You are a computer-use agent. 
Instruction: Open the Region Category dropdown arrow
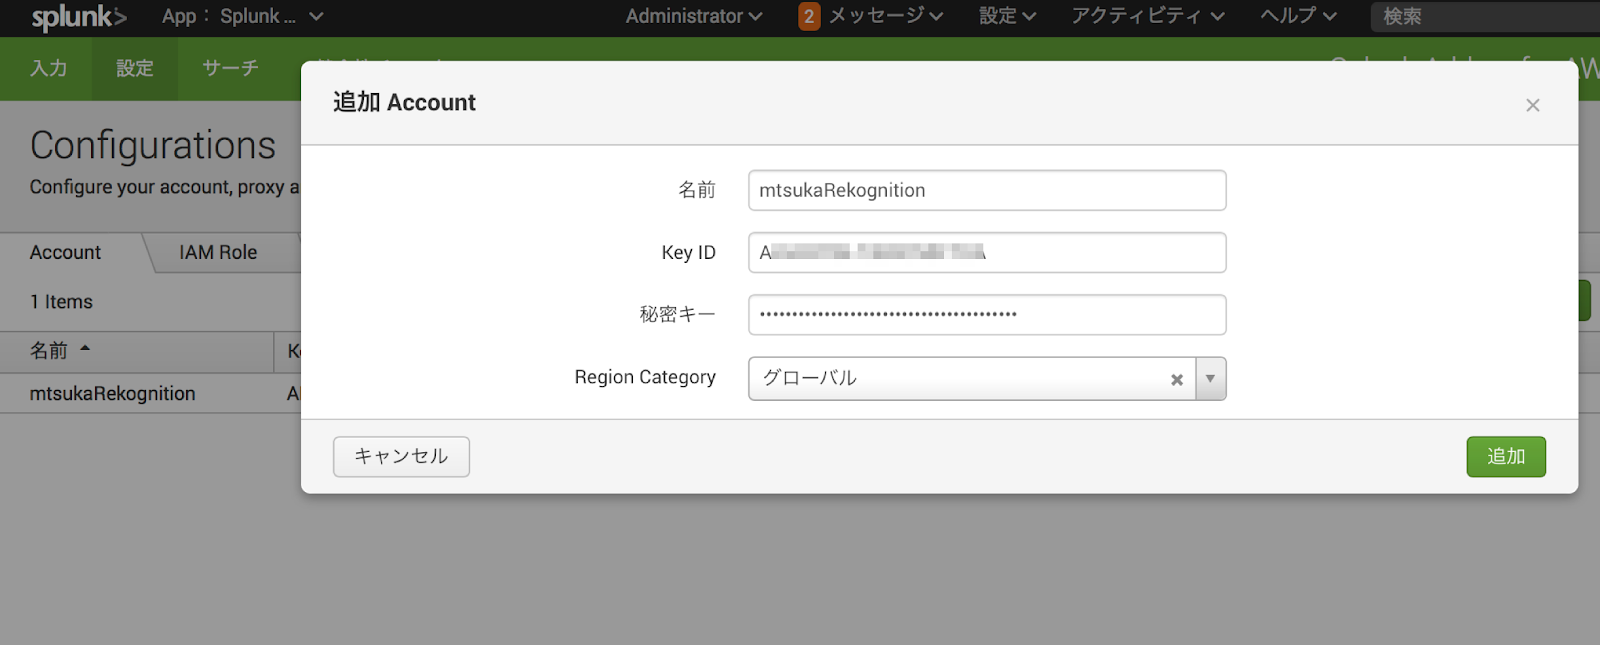pyautogui.click(x=1210, y=379)
